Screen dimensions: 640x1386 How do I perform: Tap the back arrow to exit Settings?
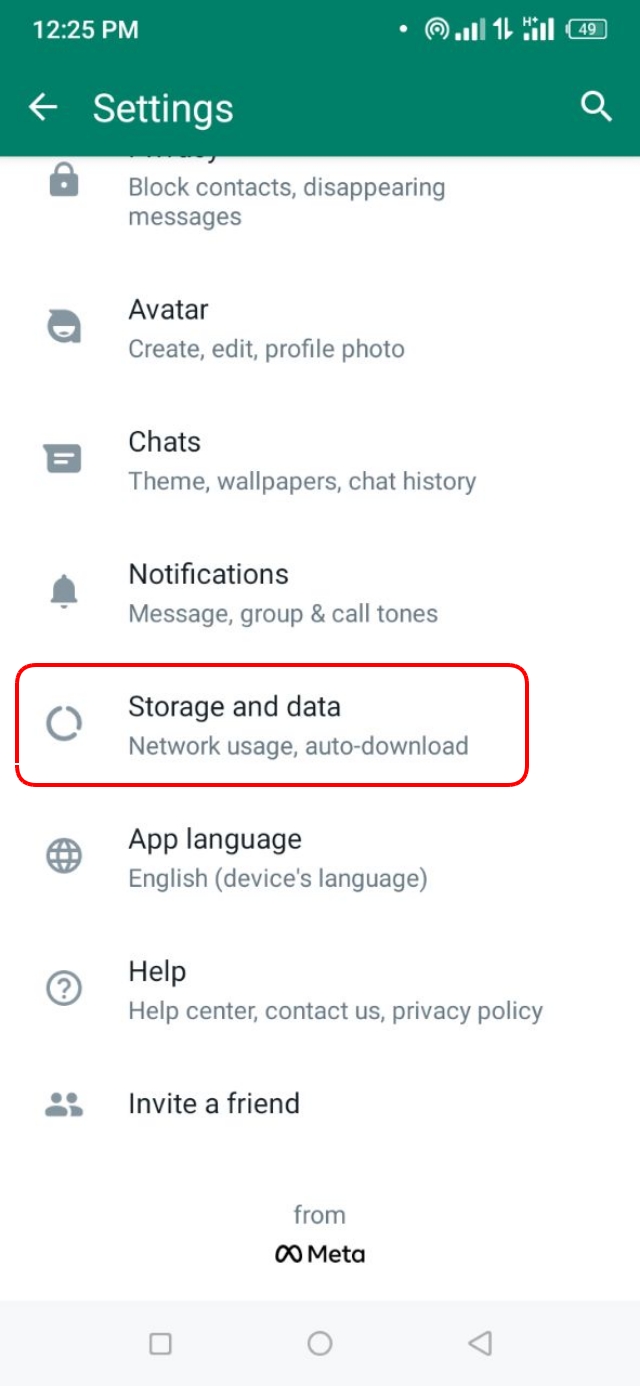coord(44,105)
